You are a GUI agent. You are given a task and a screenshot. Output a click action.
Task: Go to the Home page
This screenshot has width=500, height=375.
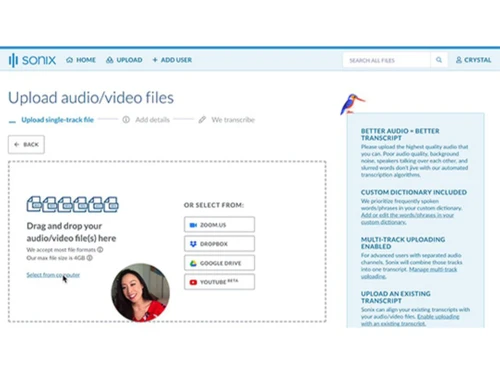81,60
